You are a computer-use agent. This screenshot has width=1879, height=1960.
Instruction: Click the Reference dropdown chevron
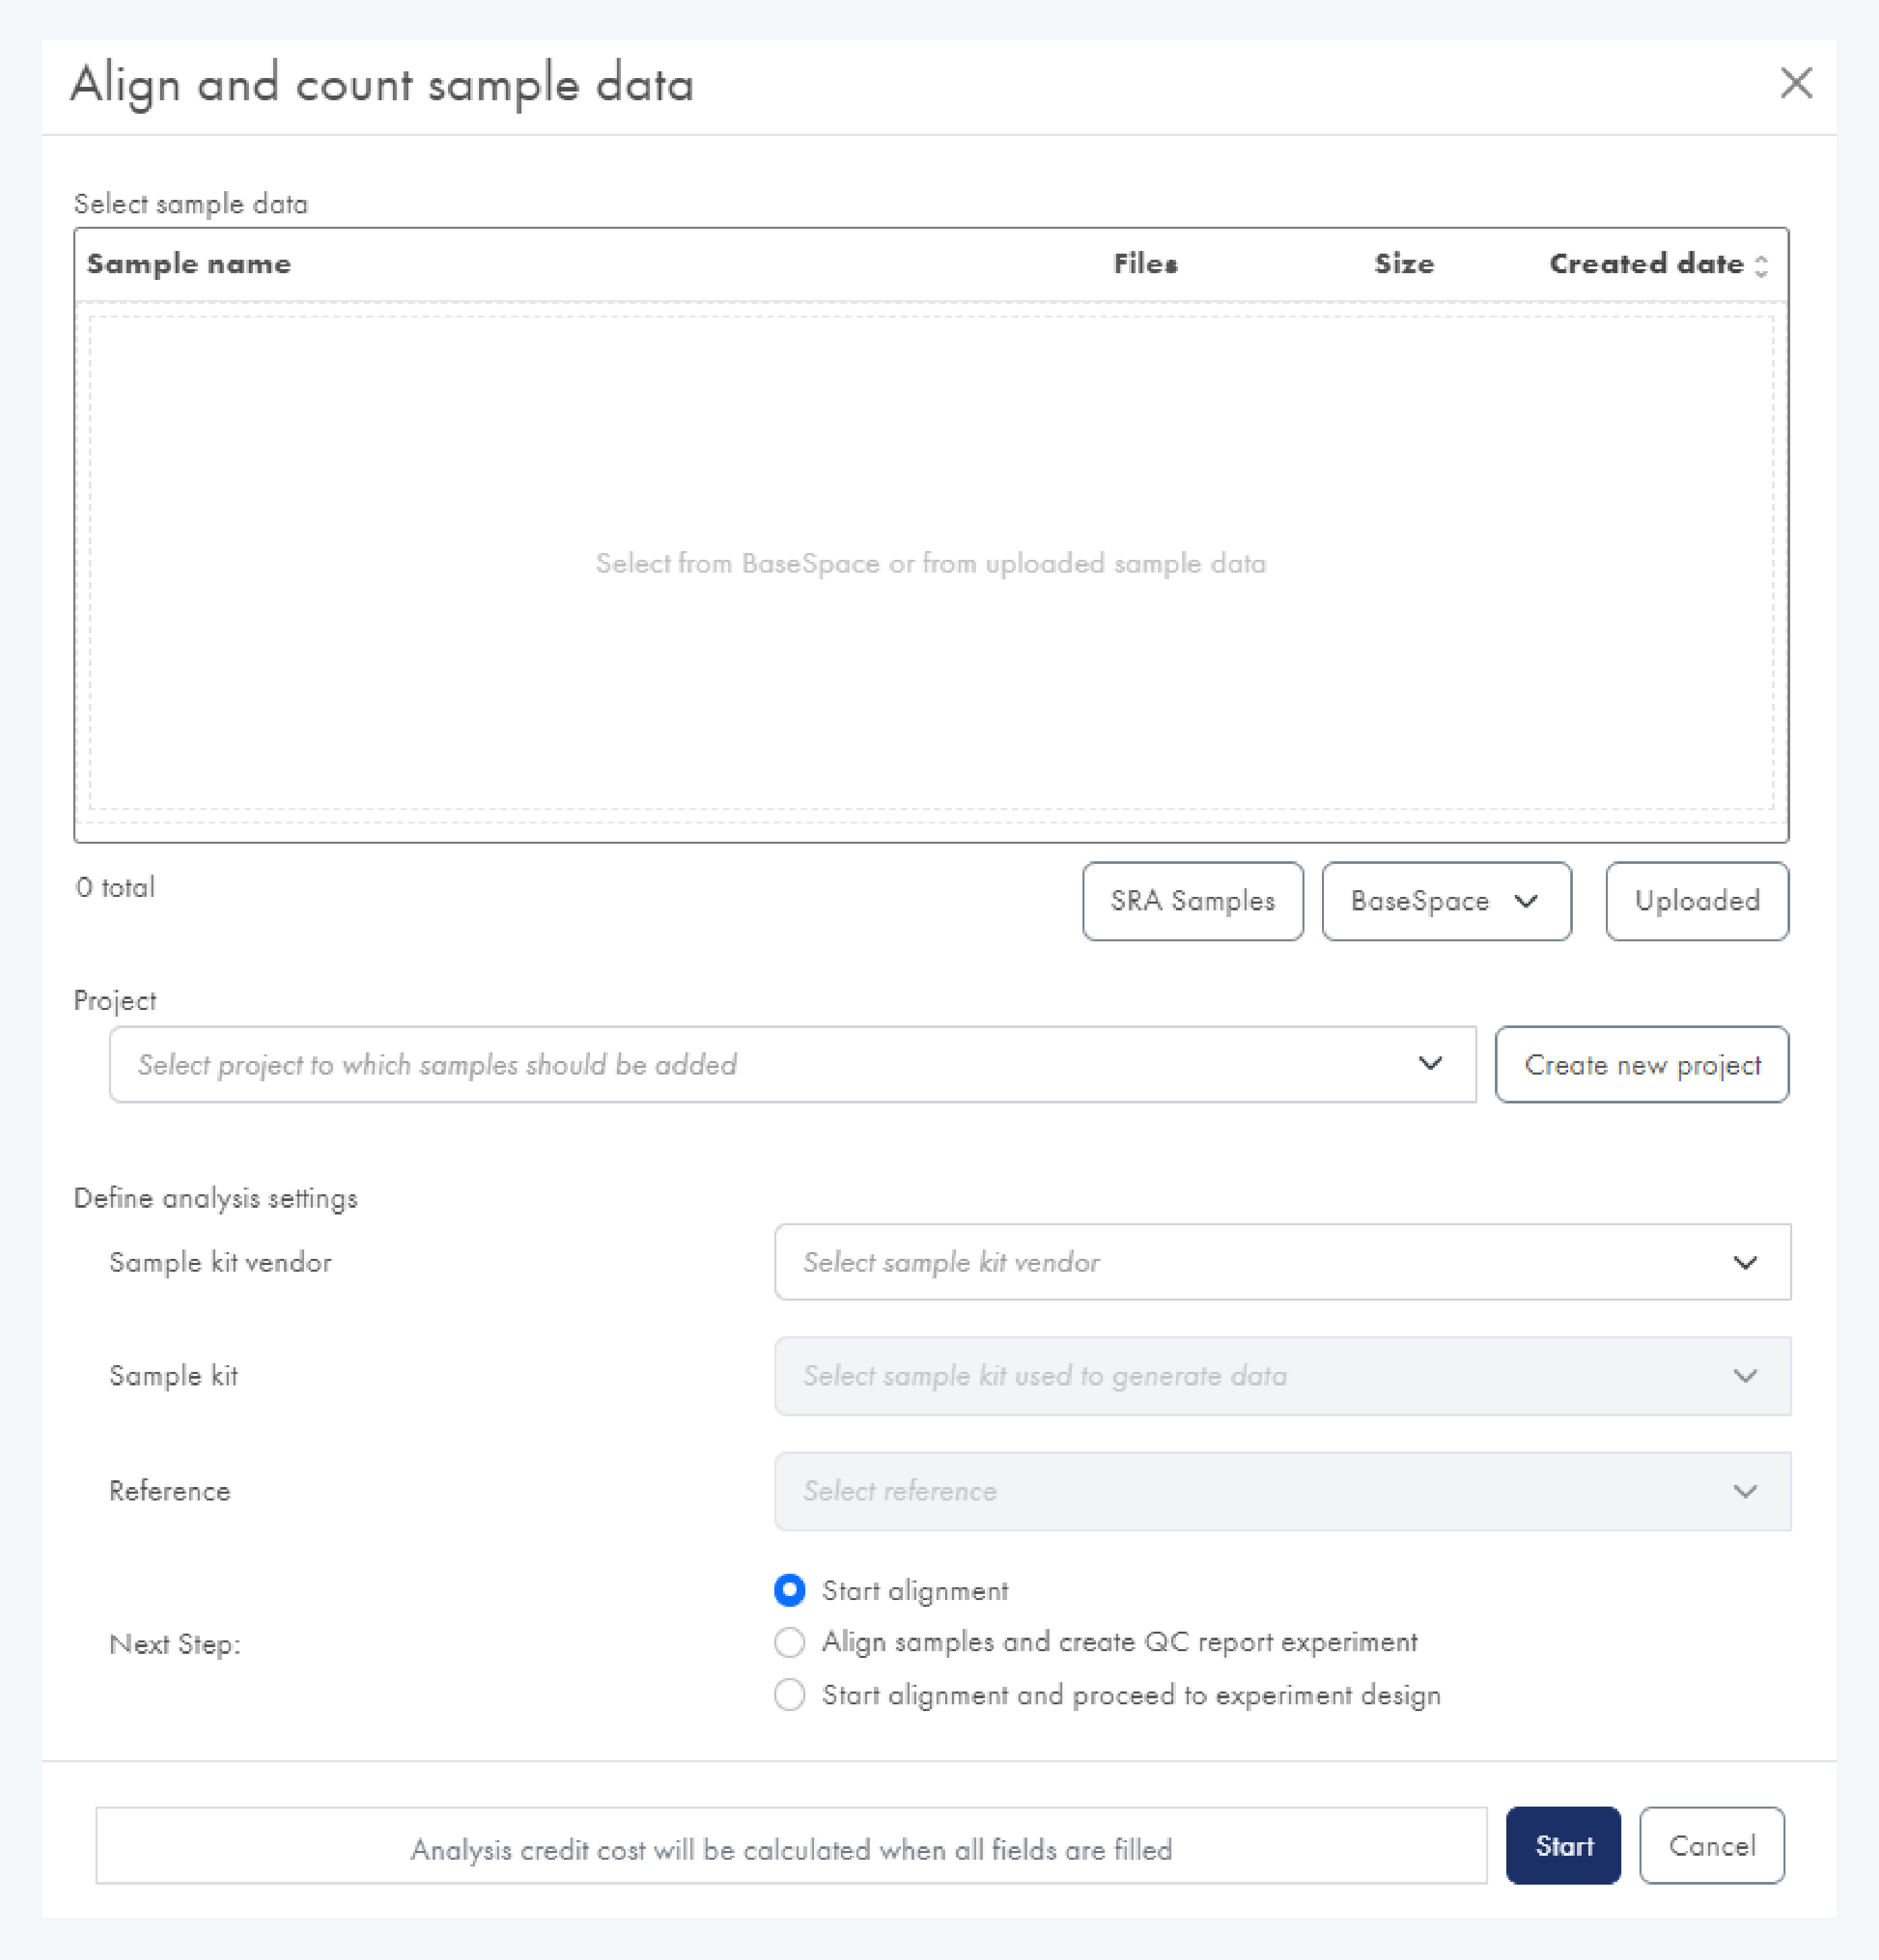tap(1745, 1492)
